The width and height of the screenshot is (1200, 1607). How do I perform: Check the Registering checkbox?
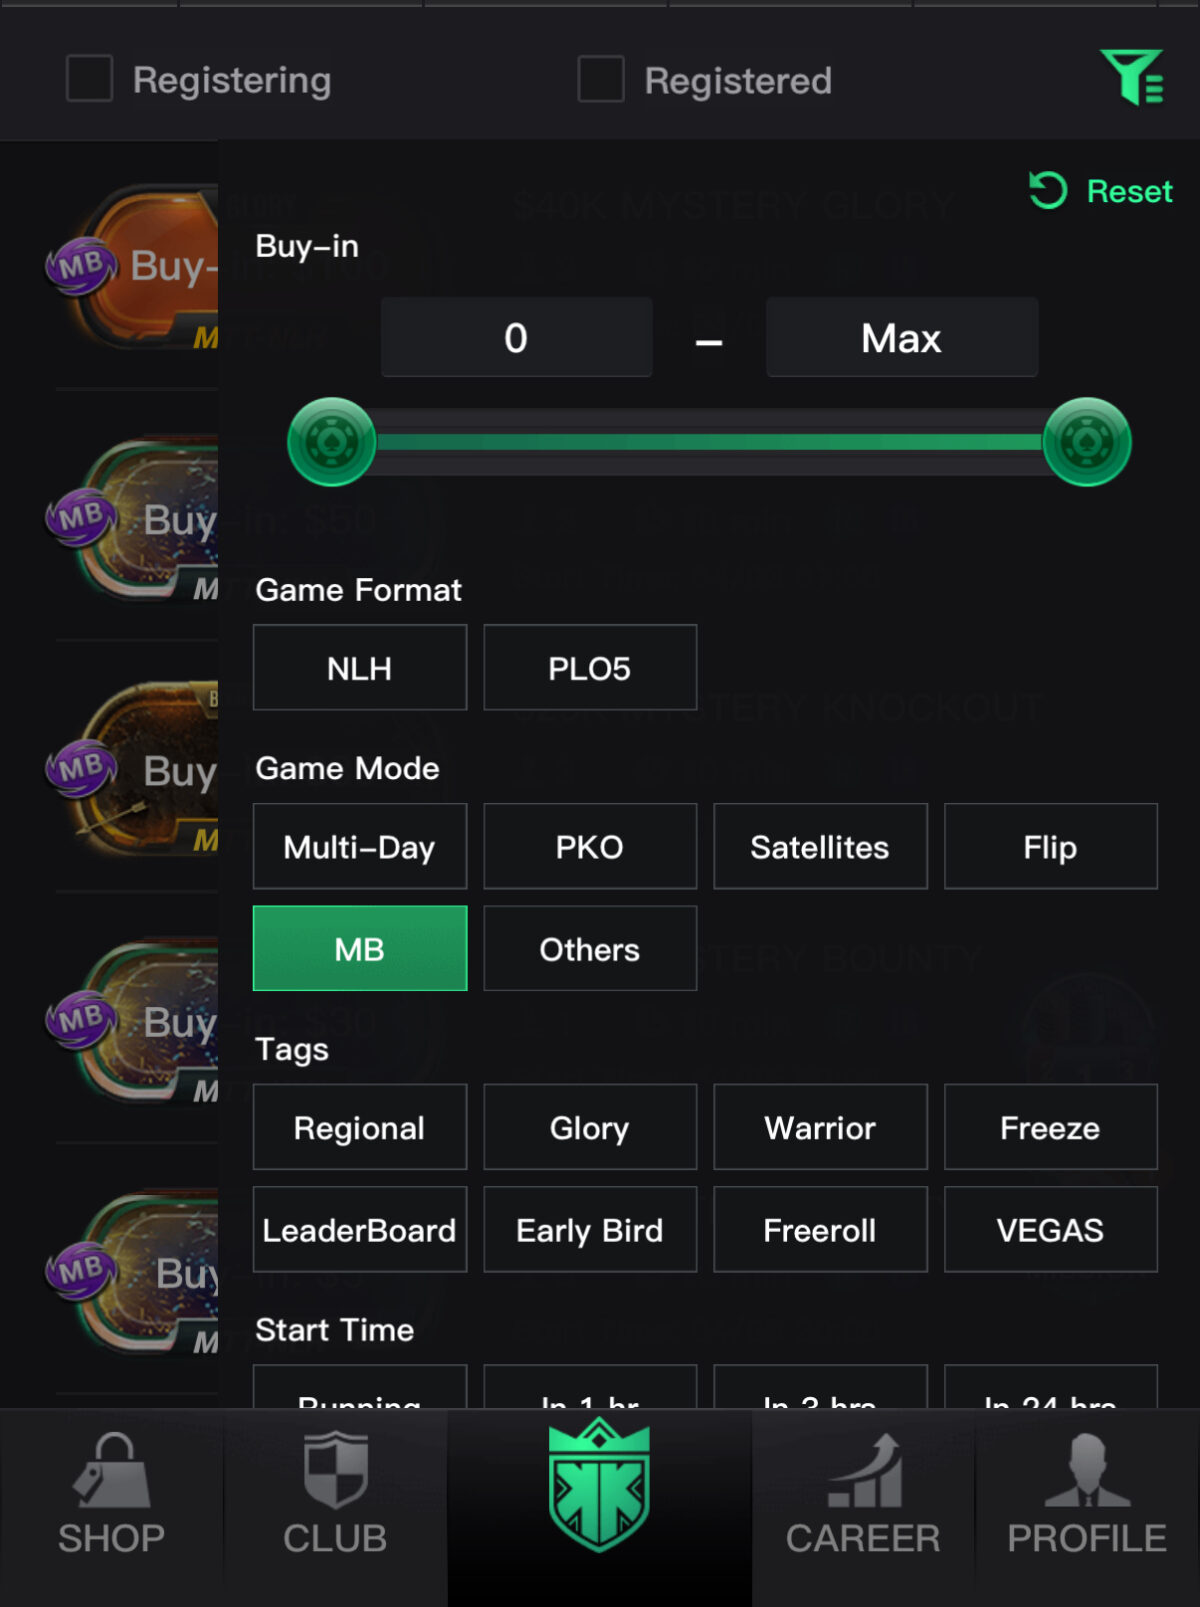[89, 79]
